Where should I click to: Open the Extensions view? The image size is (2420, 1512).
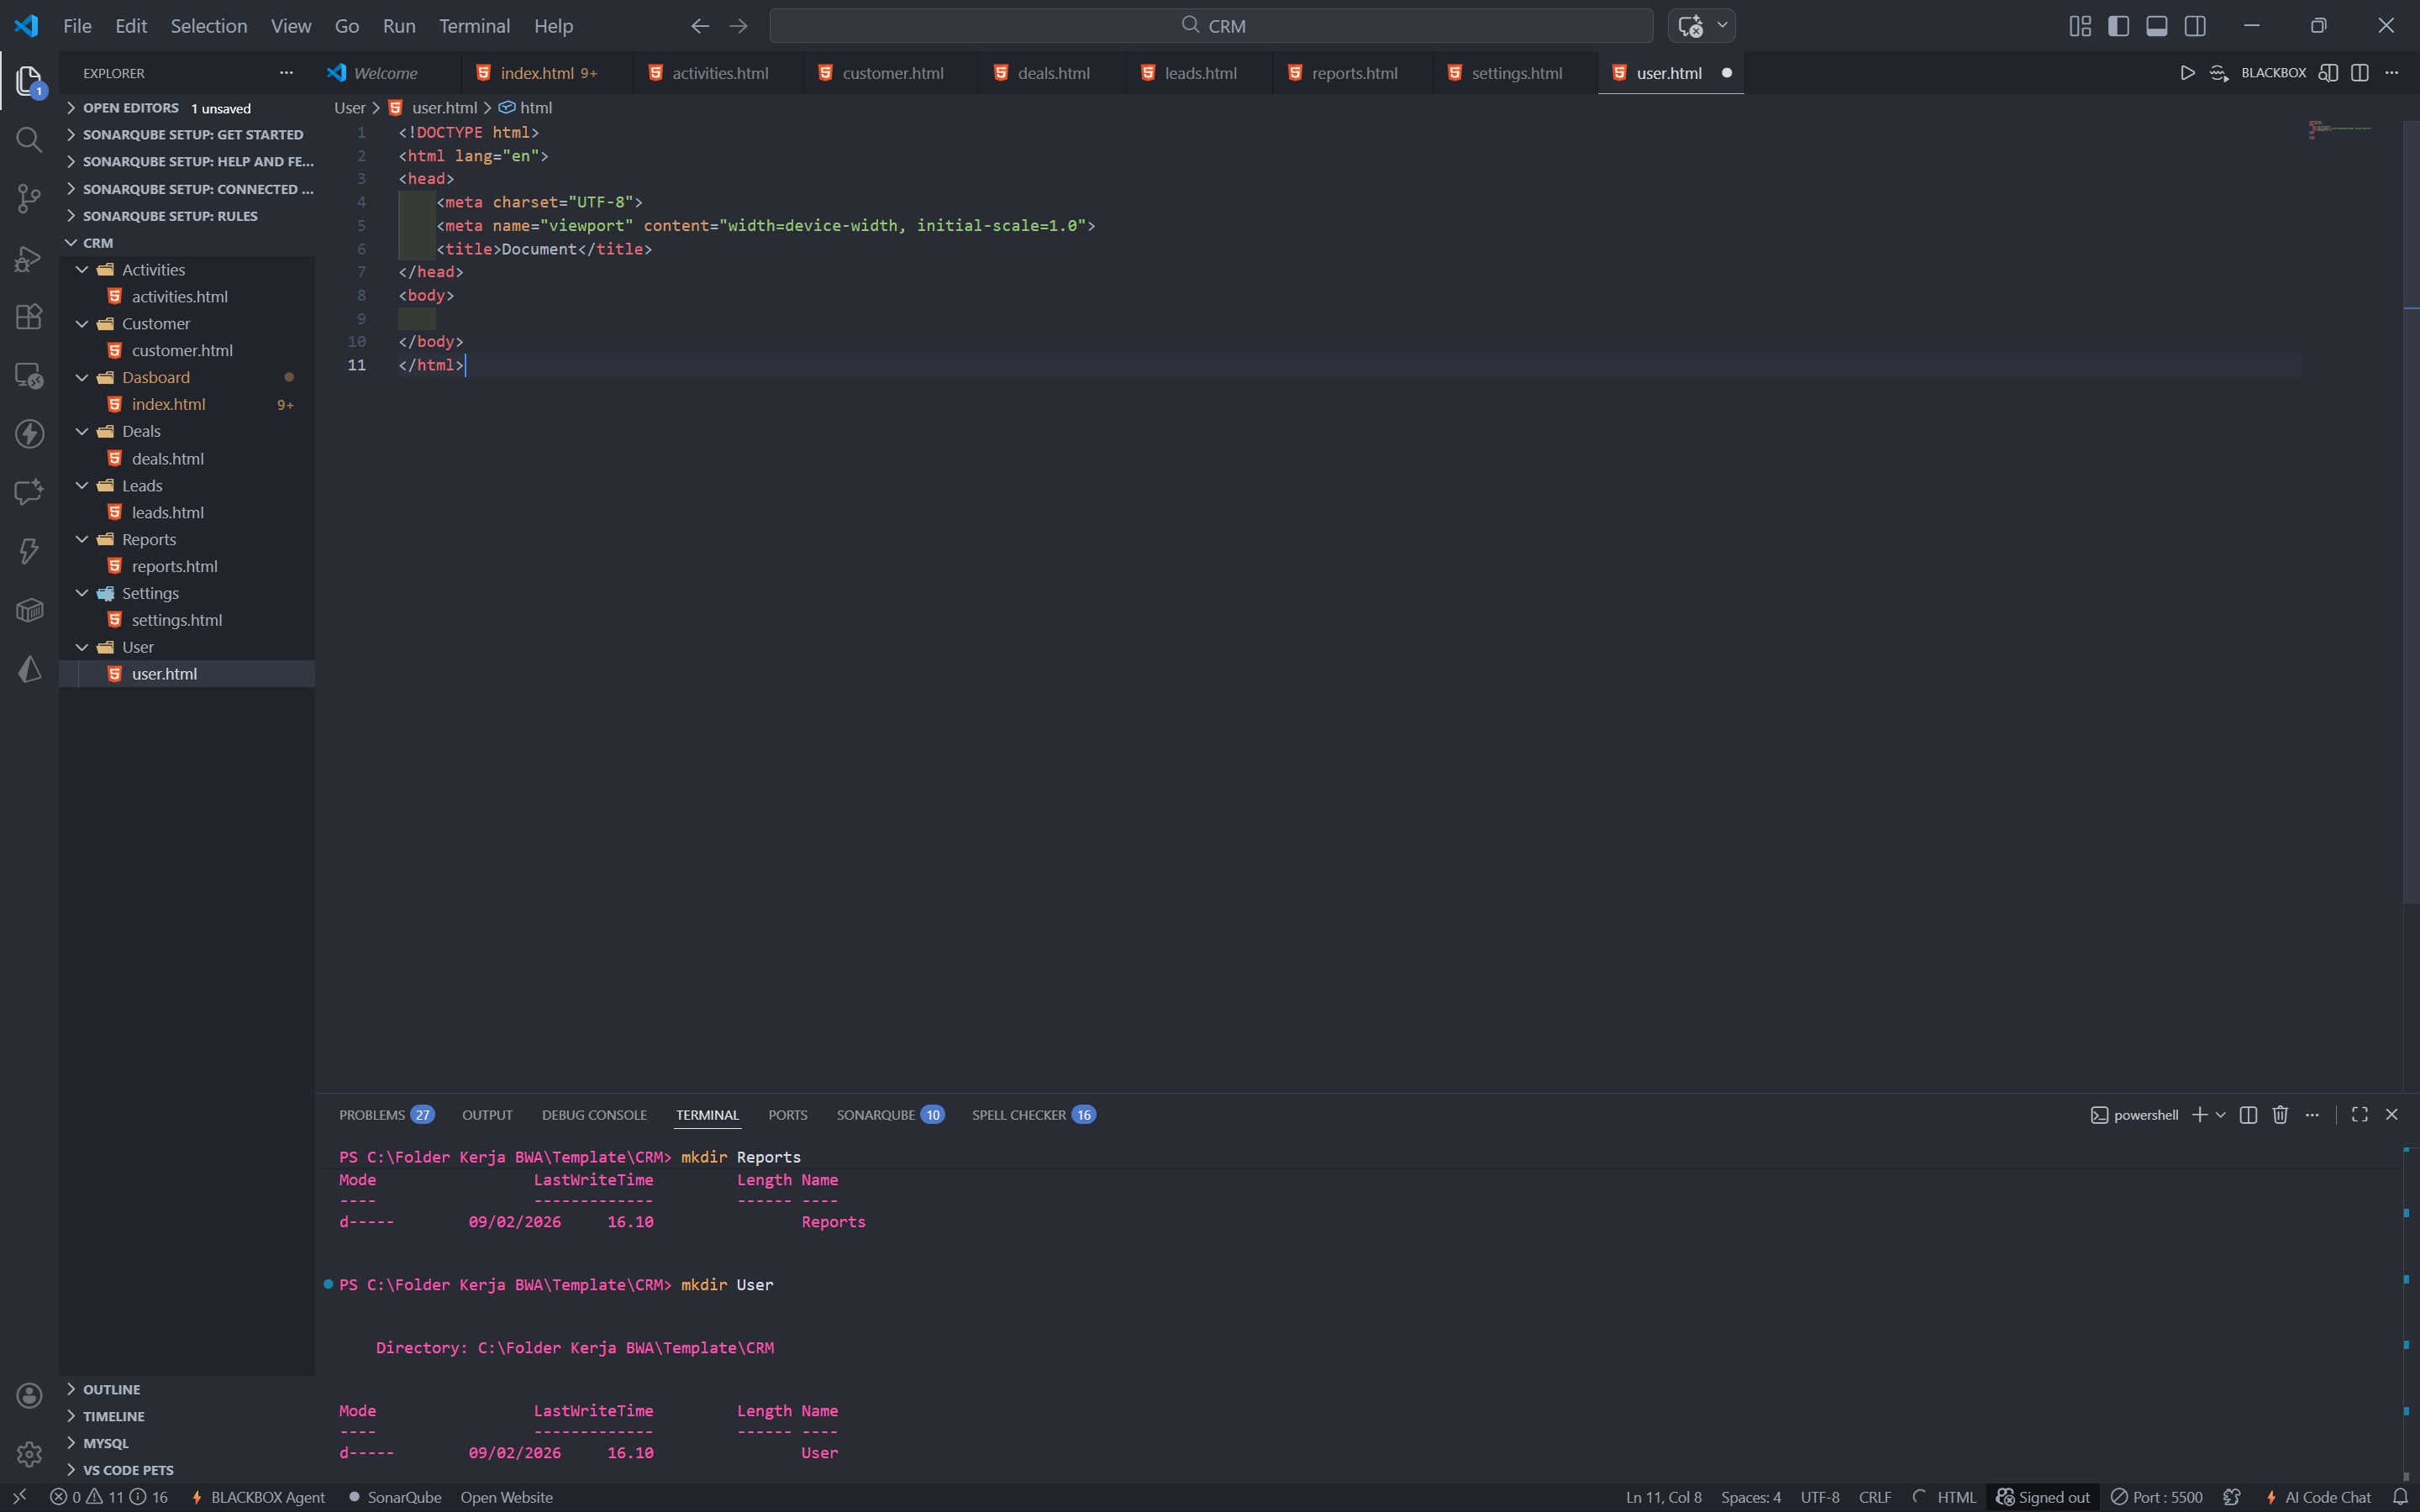pyautogui.click(x=29, y=317)
